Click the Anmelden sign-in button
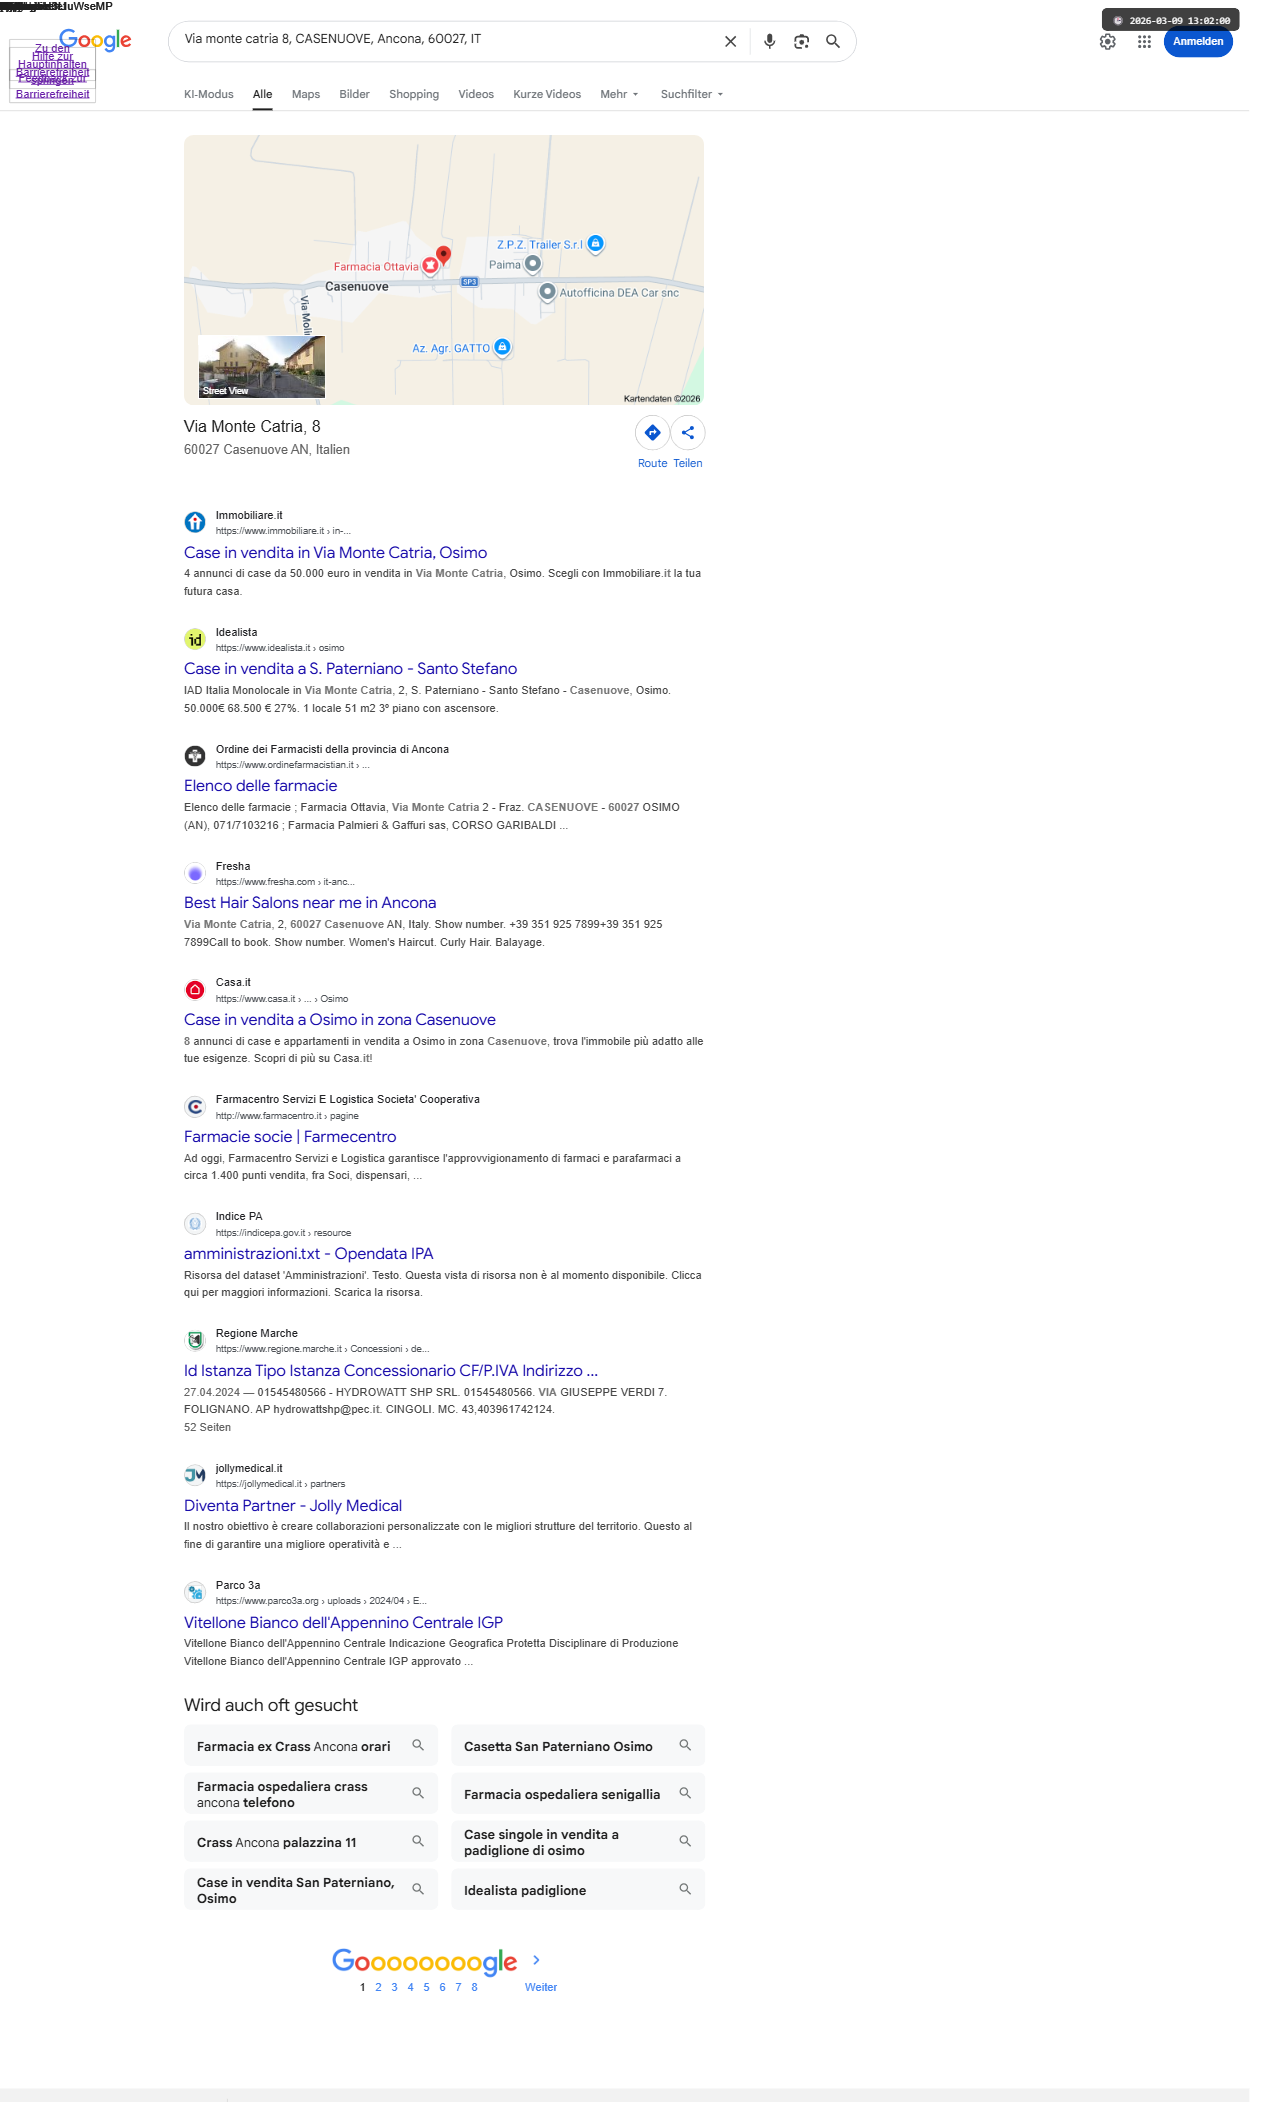The height and width of the screenshot is (2102, 1264). point(1198,42)
